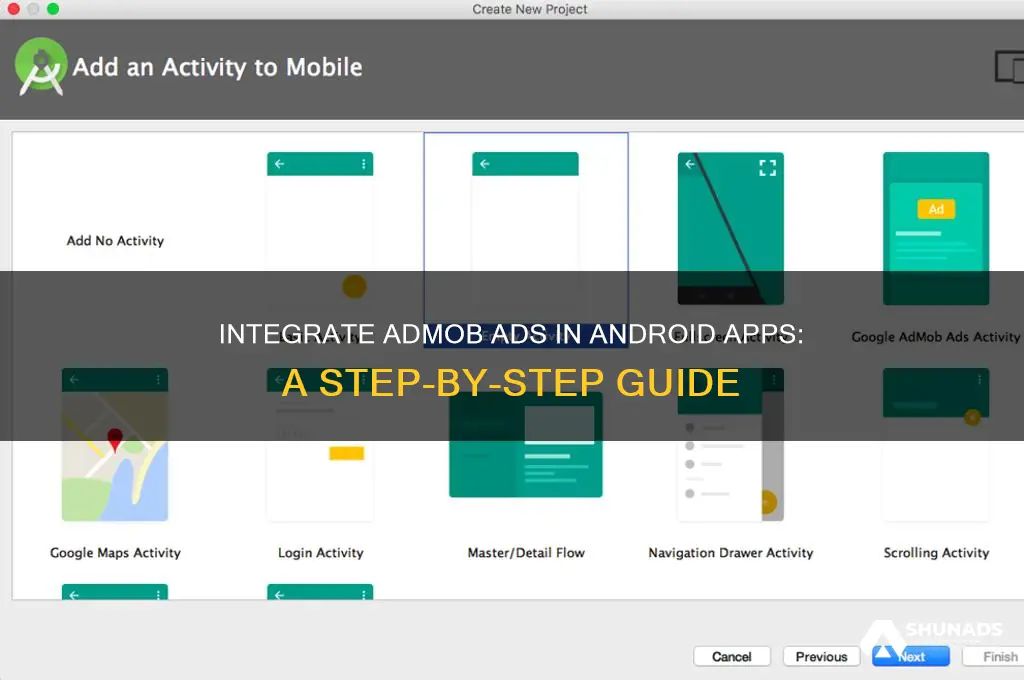Click back arrow in Empty Activity thumbnail
The height and width of the screenshot is (680, 1024).
[485, 164]
